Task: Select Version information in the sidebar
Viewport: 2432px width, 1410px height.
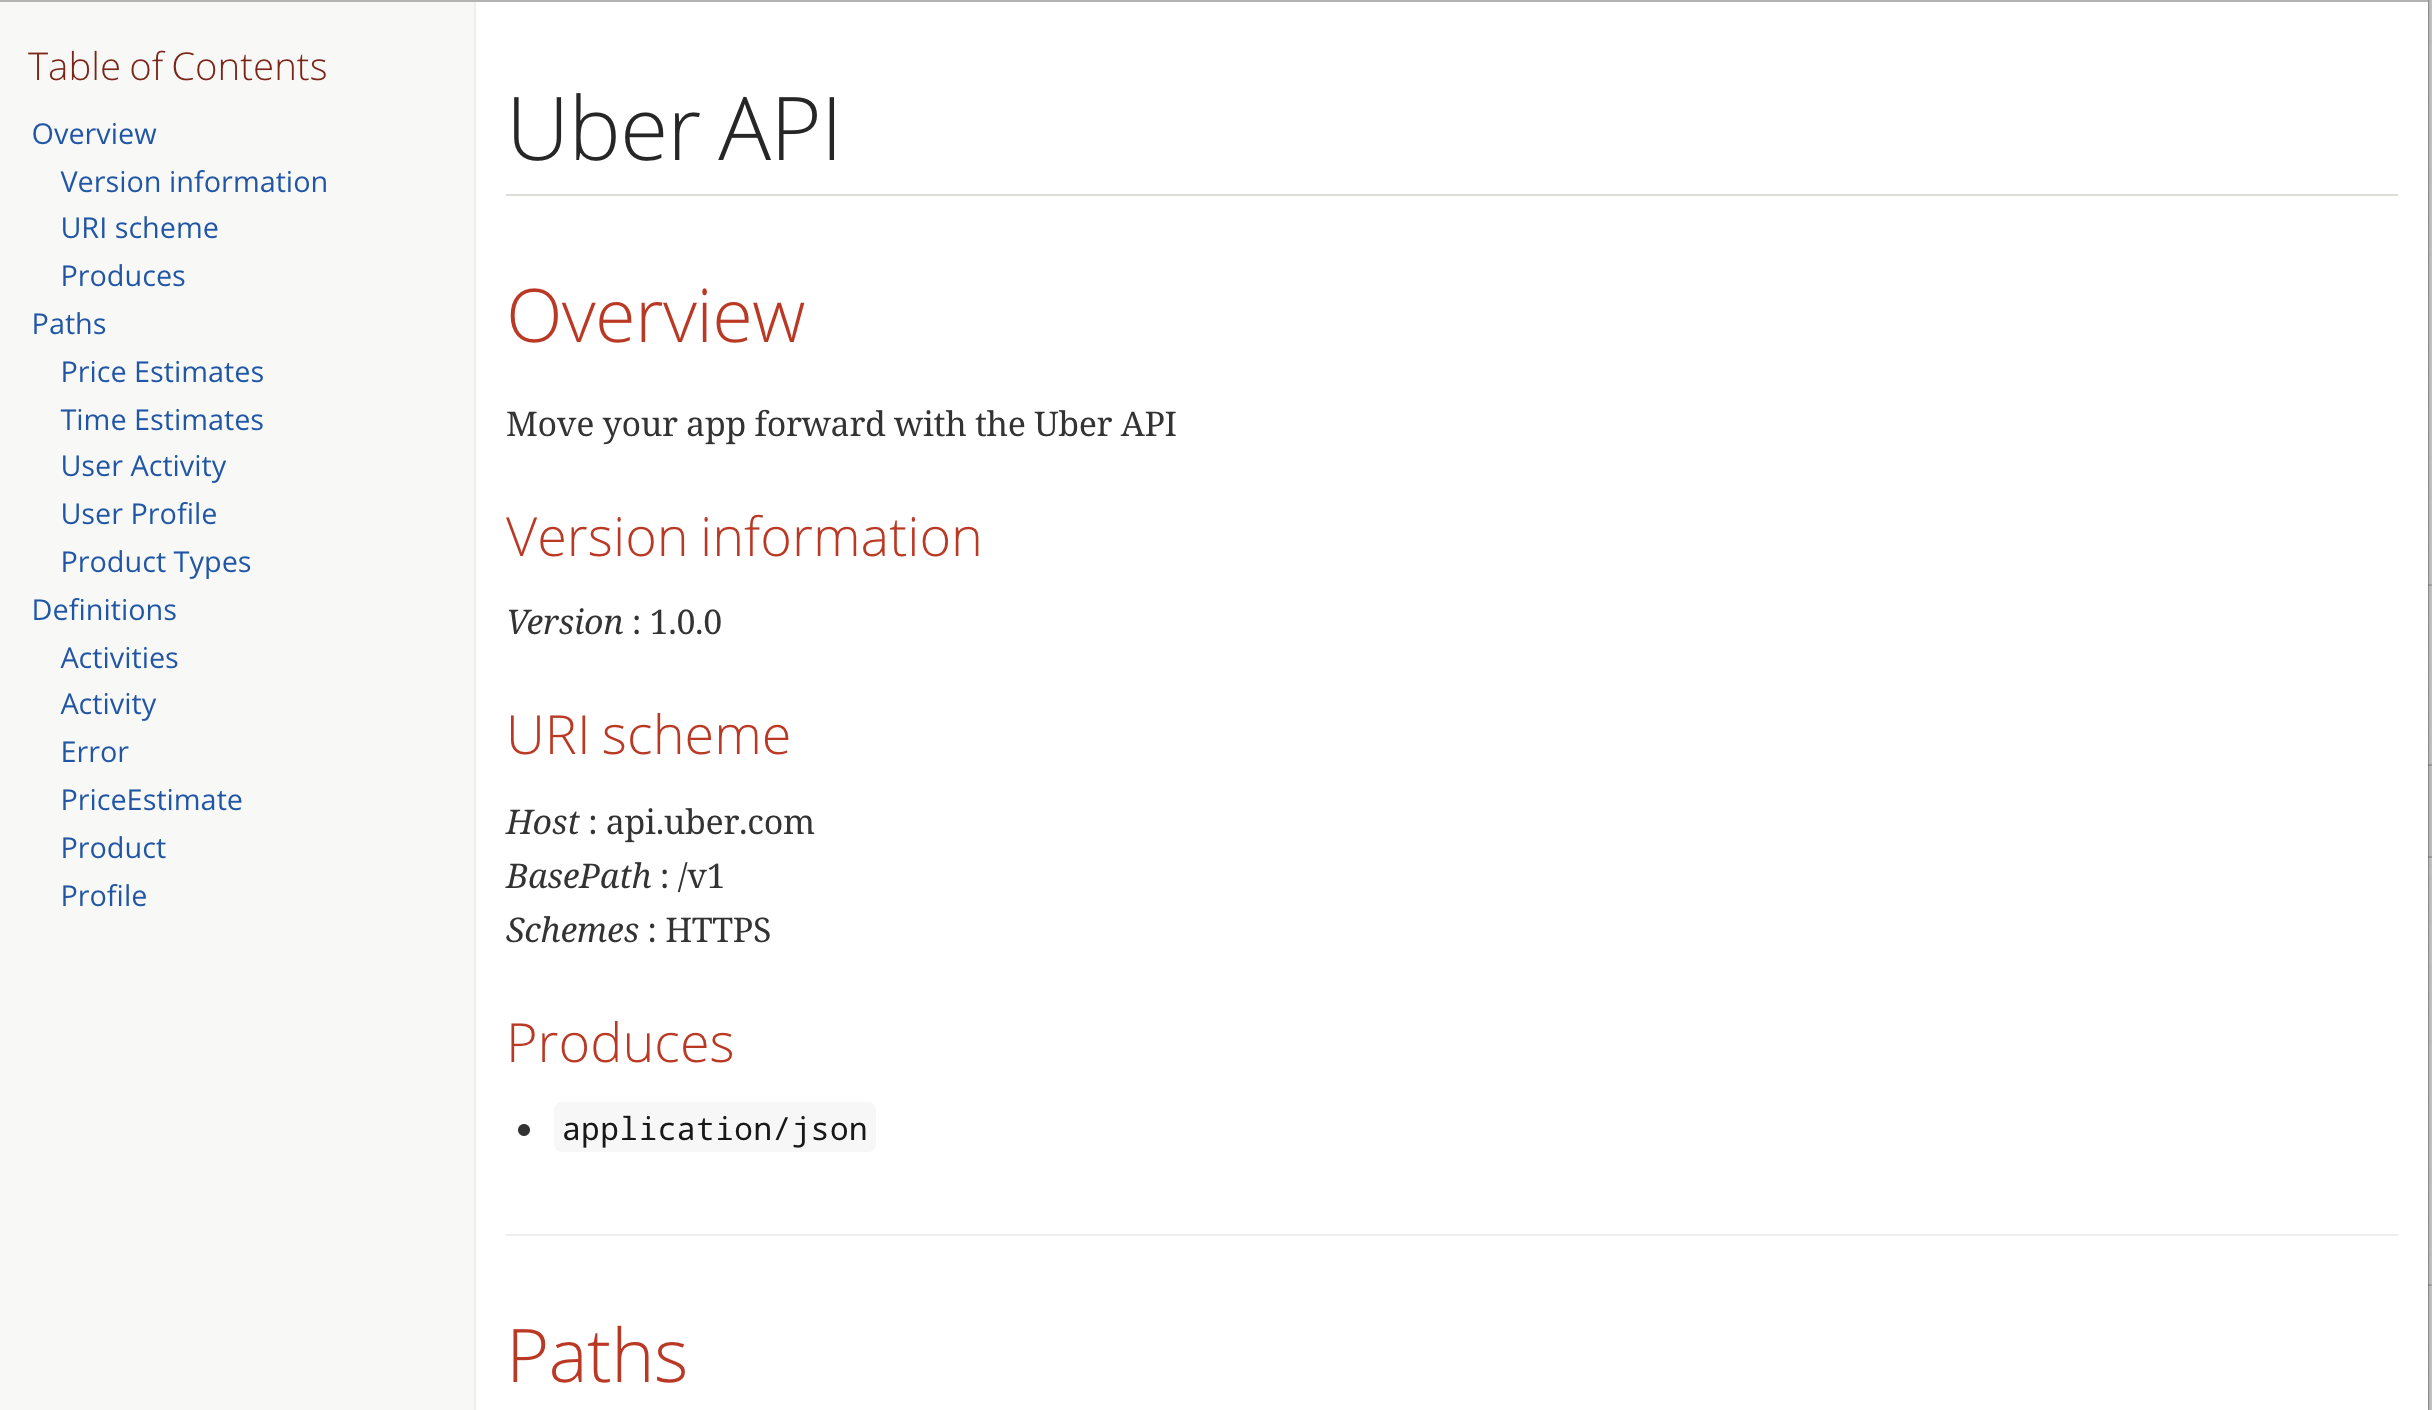Action: click(x=194, y=181)
